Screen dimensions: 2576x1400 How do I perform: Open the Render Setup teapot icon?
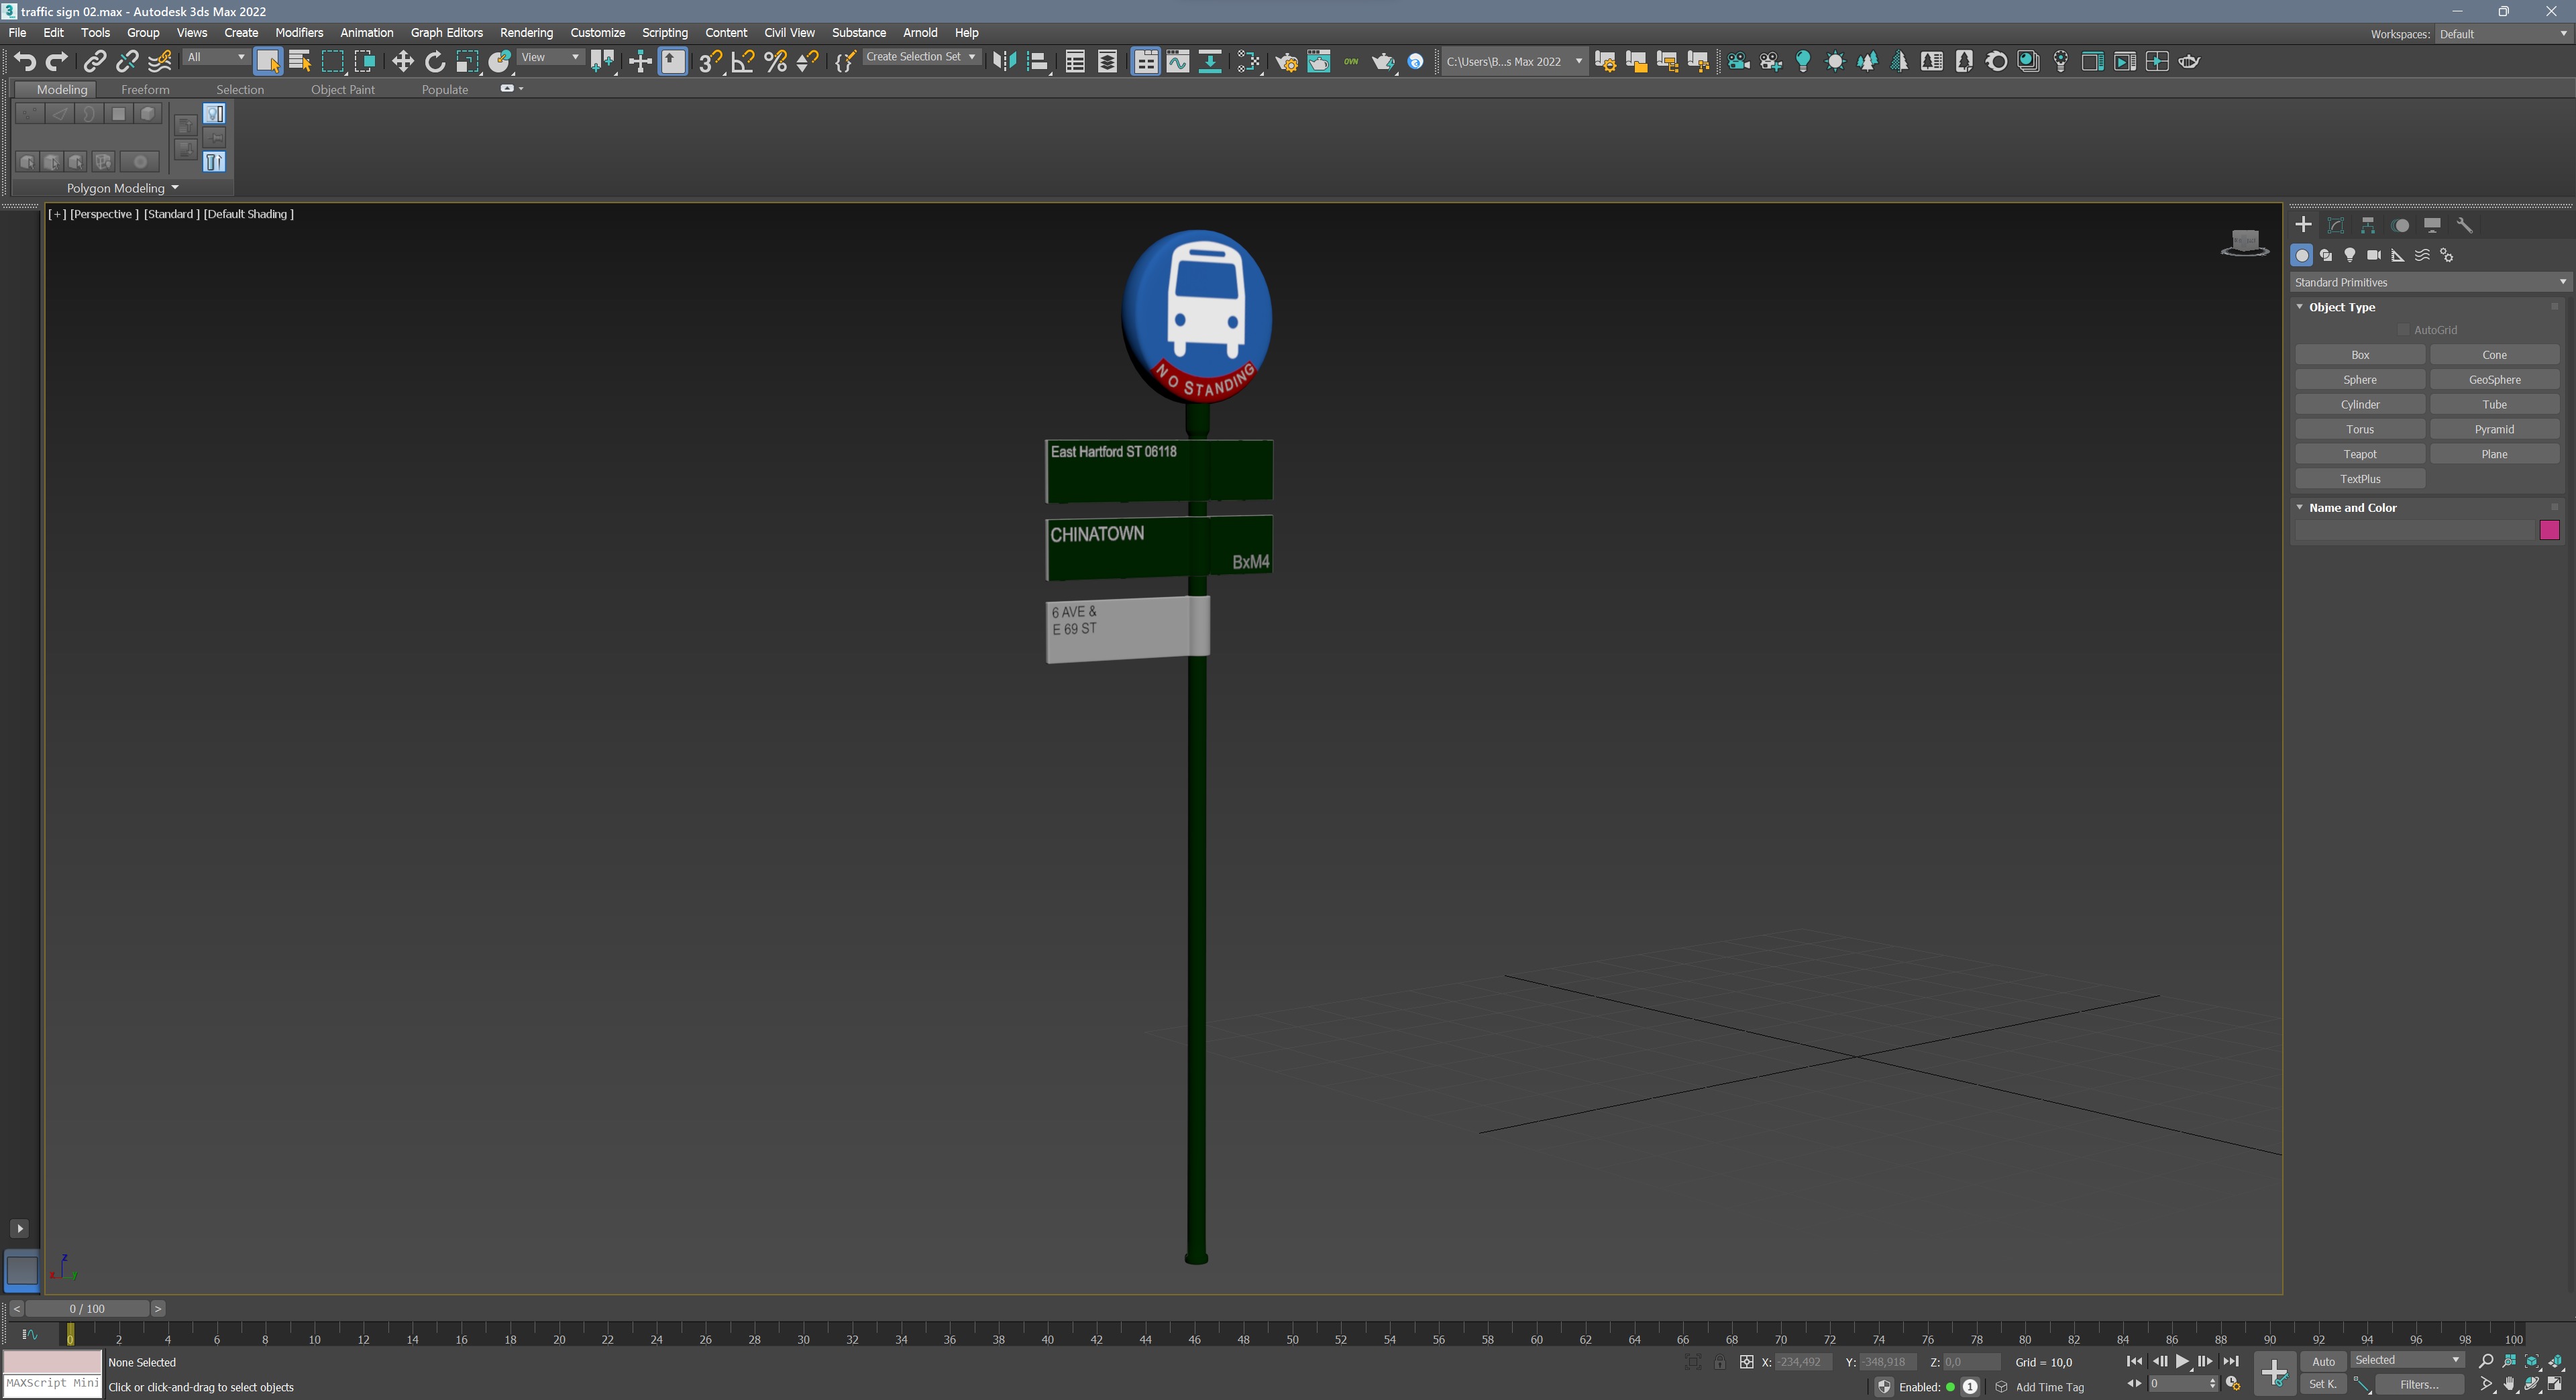click(1286, 61)
